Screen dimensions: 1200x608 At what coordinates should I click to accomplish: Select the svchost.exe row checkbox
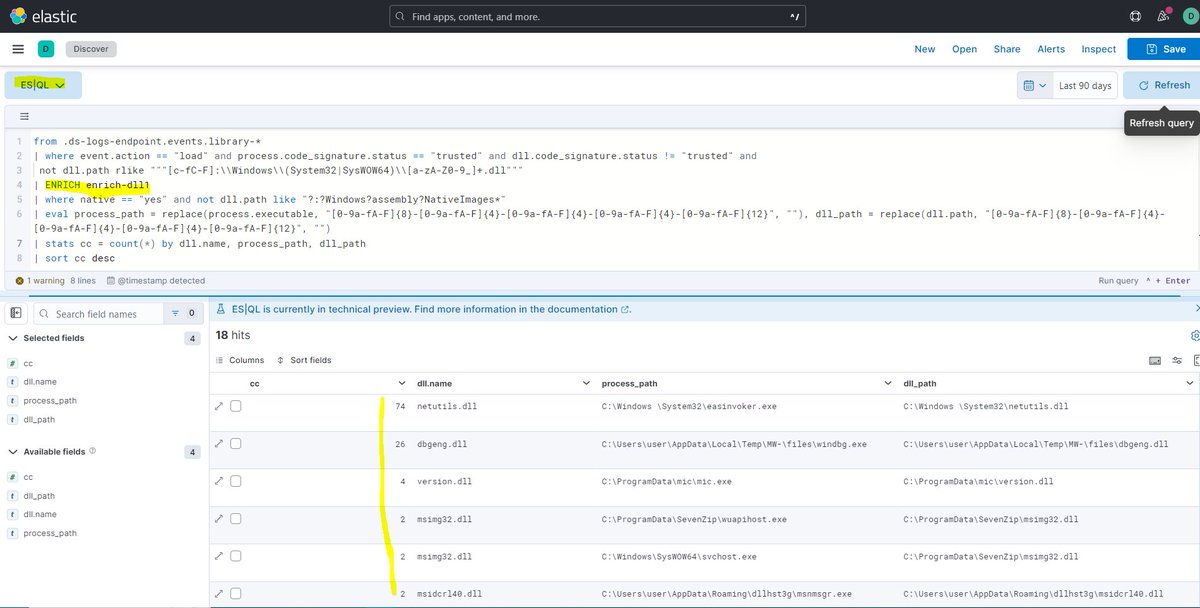(236, 556)
